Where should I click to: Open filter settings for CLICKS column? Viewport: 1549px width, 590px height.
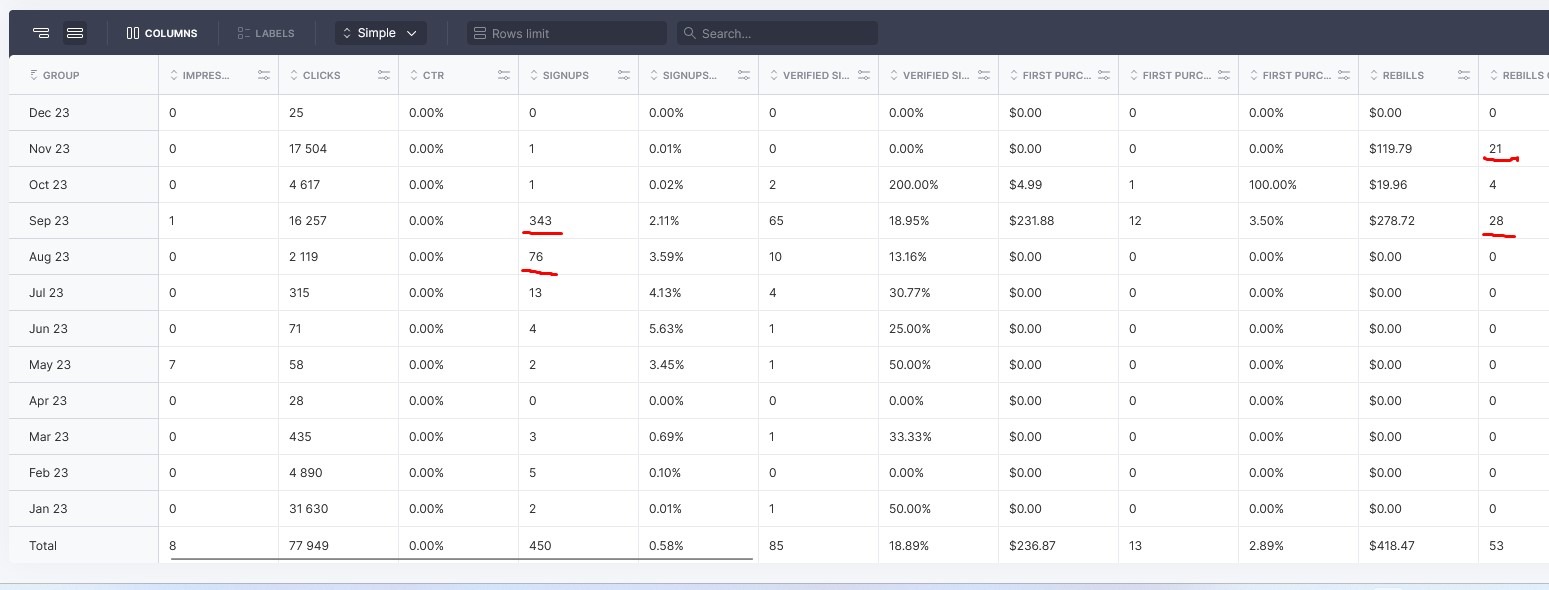pos(384,75)
